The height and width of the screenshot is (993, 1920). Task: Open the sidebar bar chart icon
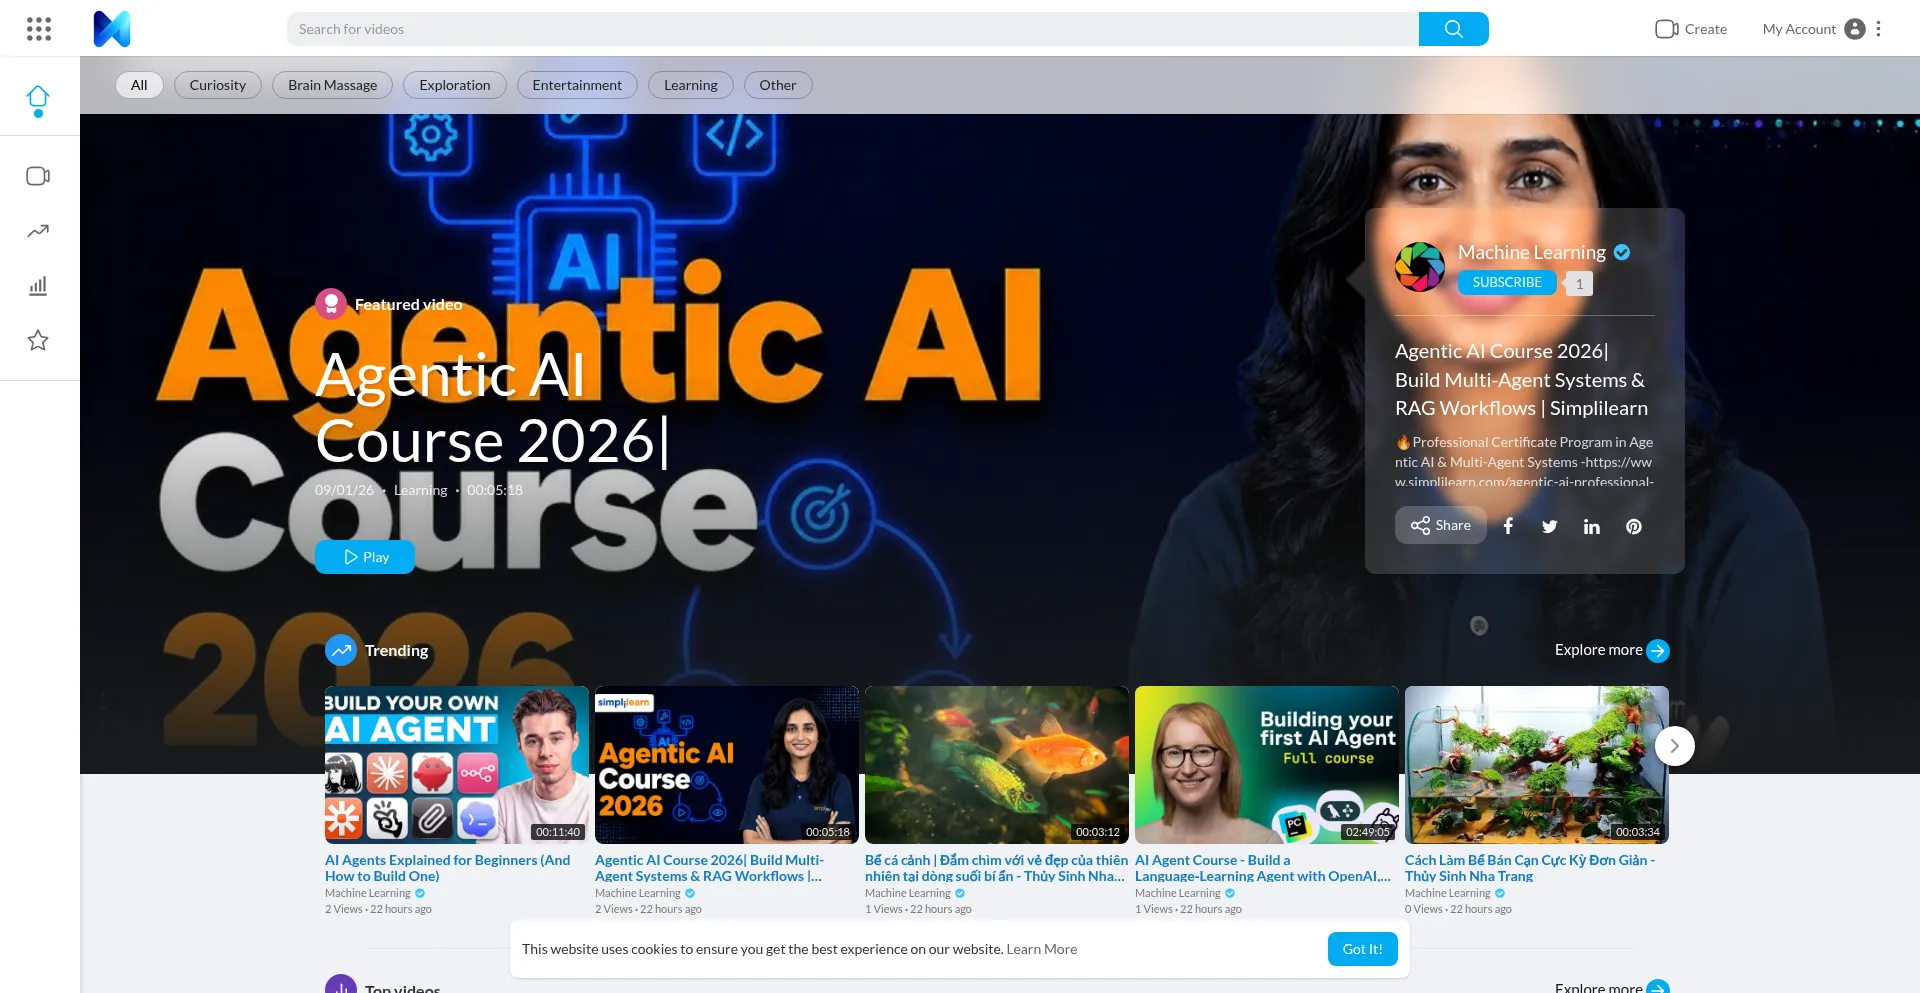click(x=38, y=286)
